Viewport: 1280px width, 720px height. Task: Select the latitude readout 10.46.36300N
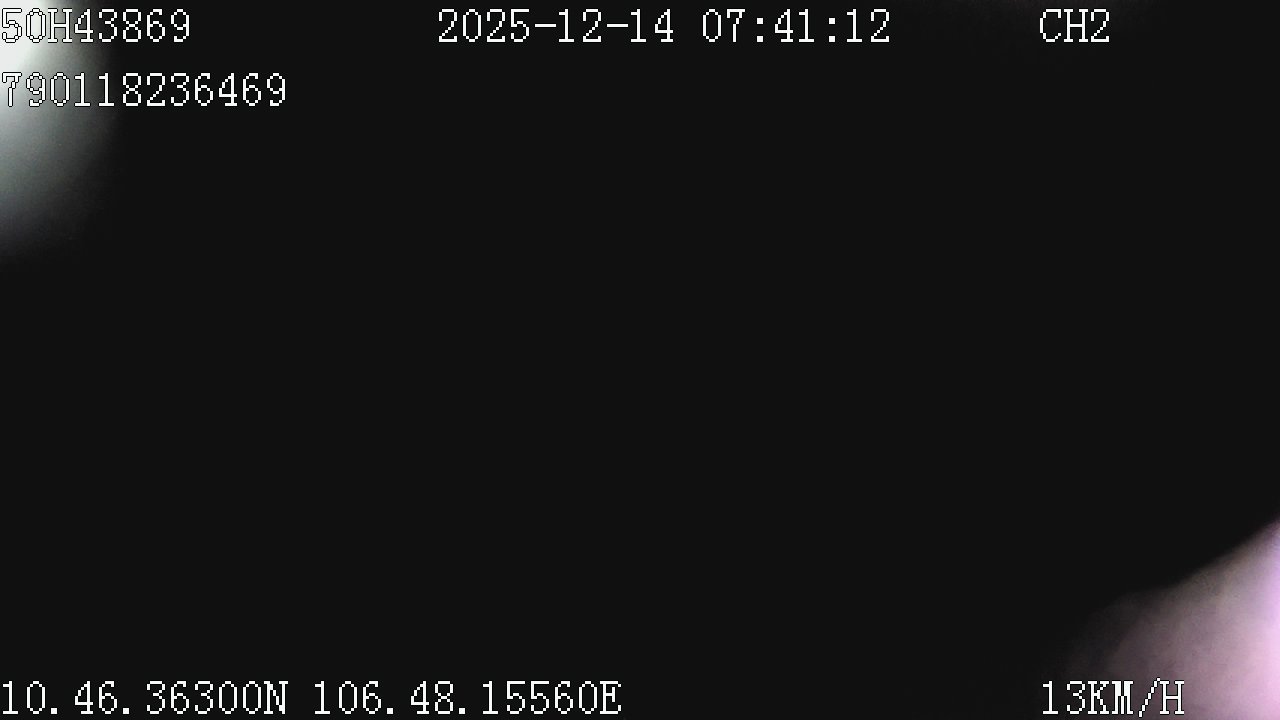click(x=144, y=698)
